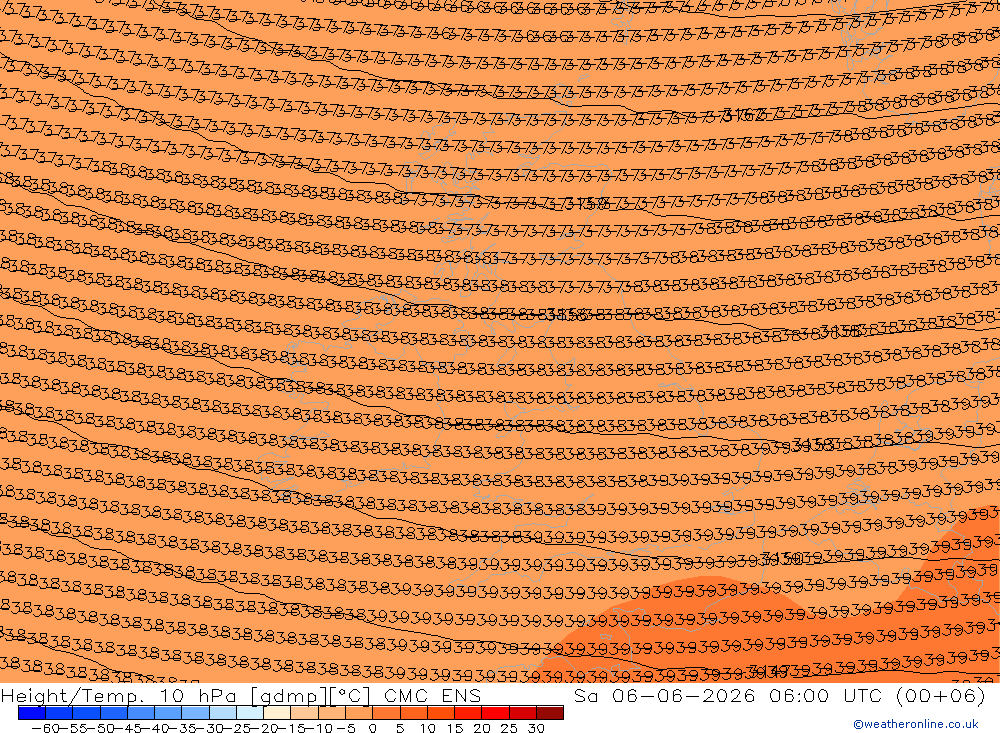Click the '[gdmp]' unit label
Screen dimensions: 1000x733
(289, 695)
